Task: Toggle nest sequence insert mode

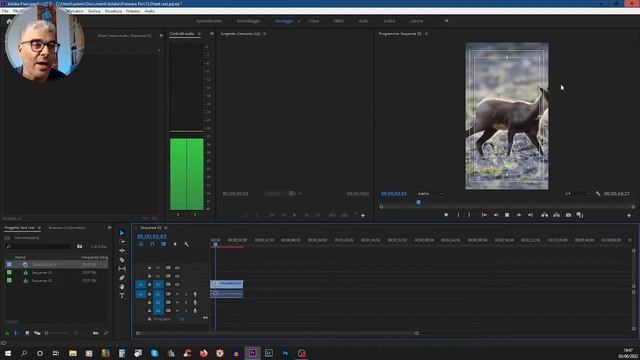Action: click(x=141, y=244)
